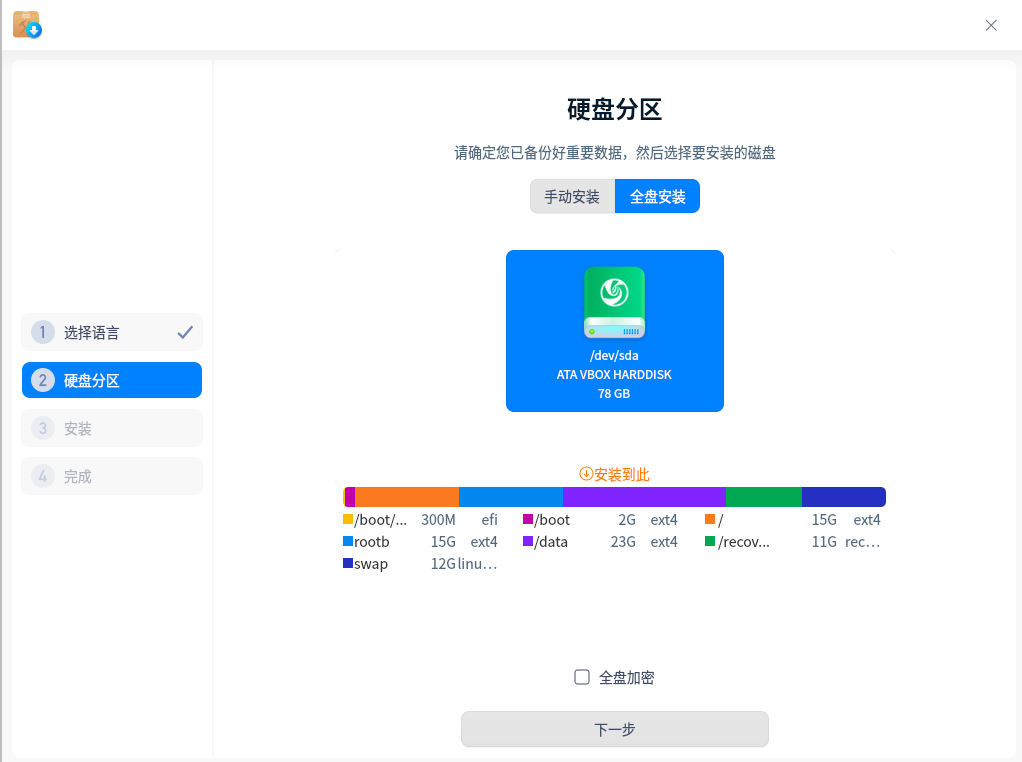Viewport: 1022px width, 762px height.
Task: Click the orange root partition bar segment
Action: point(407,497)
